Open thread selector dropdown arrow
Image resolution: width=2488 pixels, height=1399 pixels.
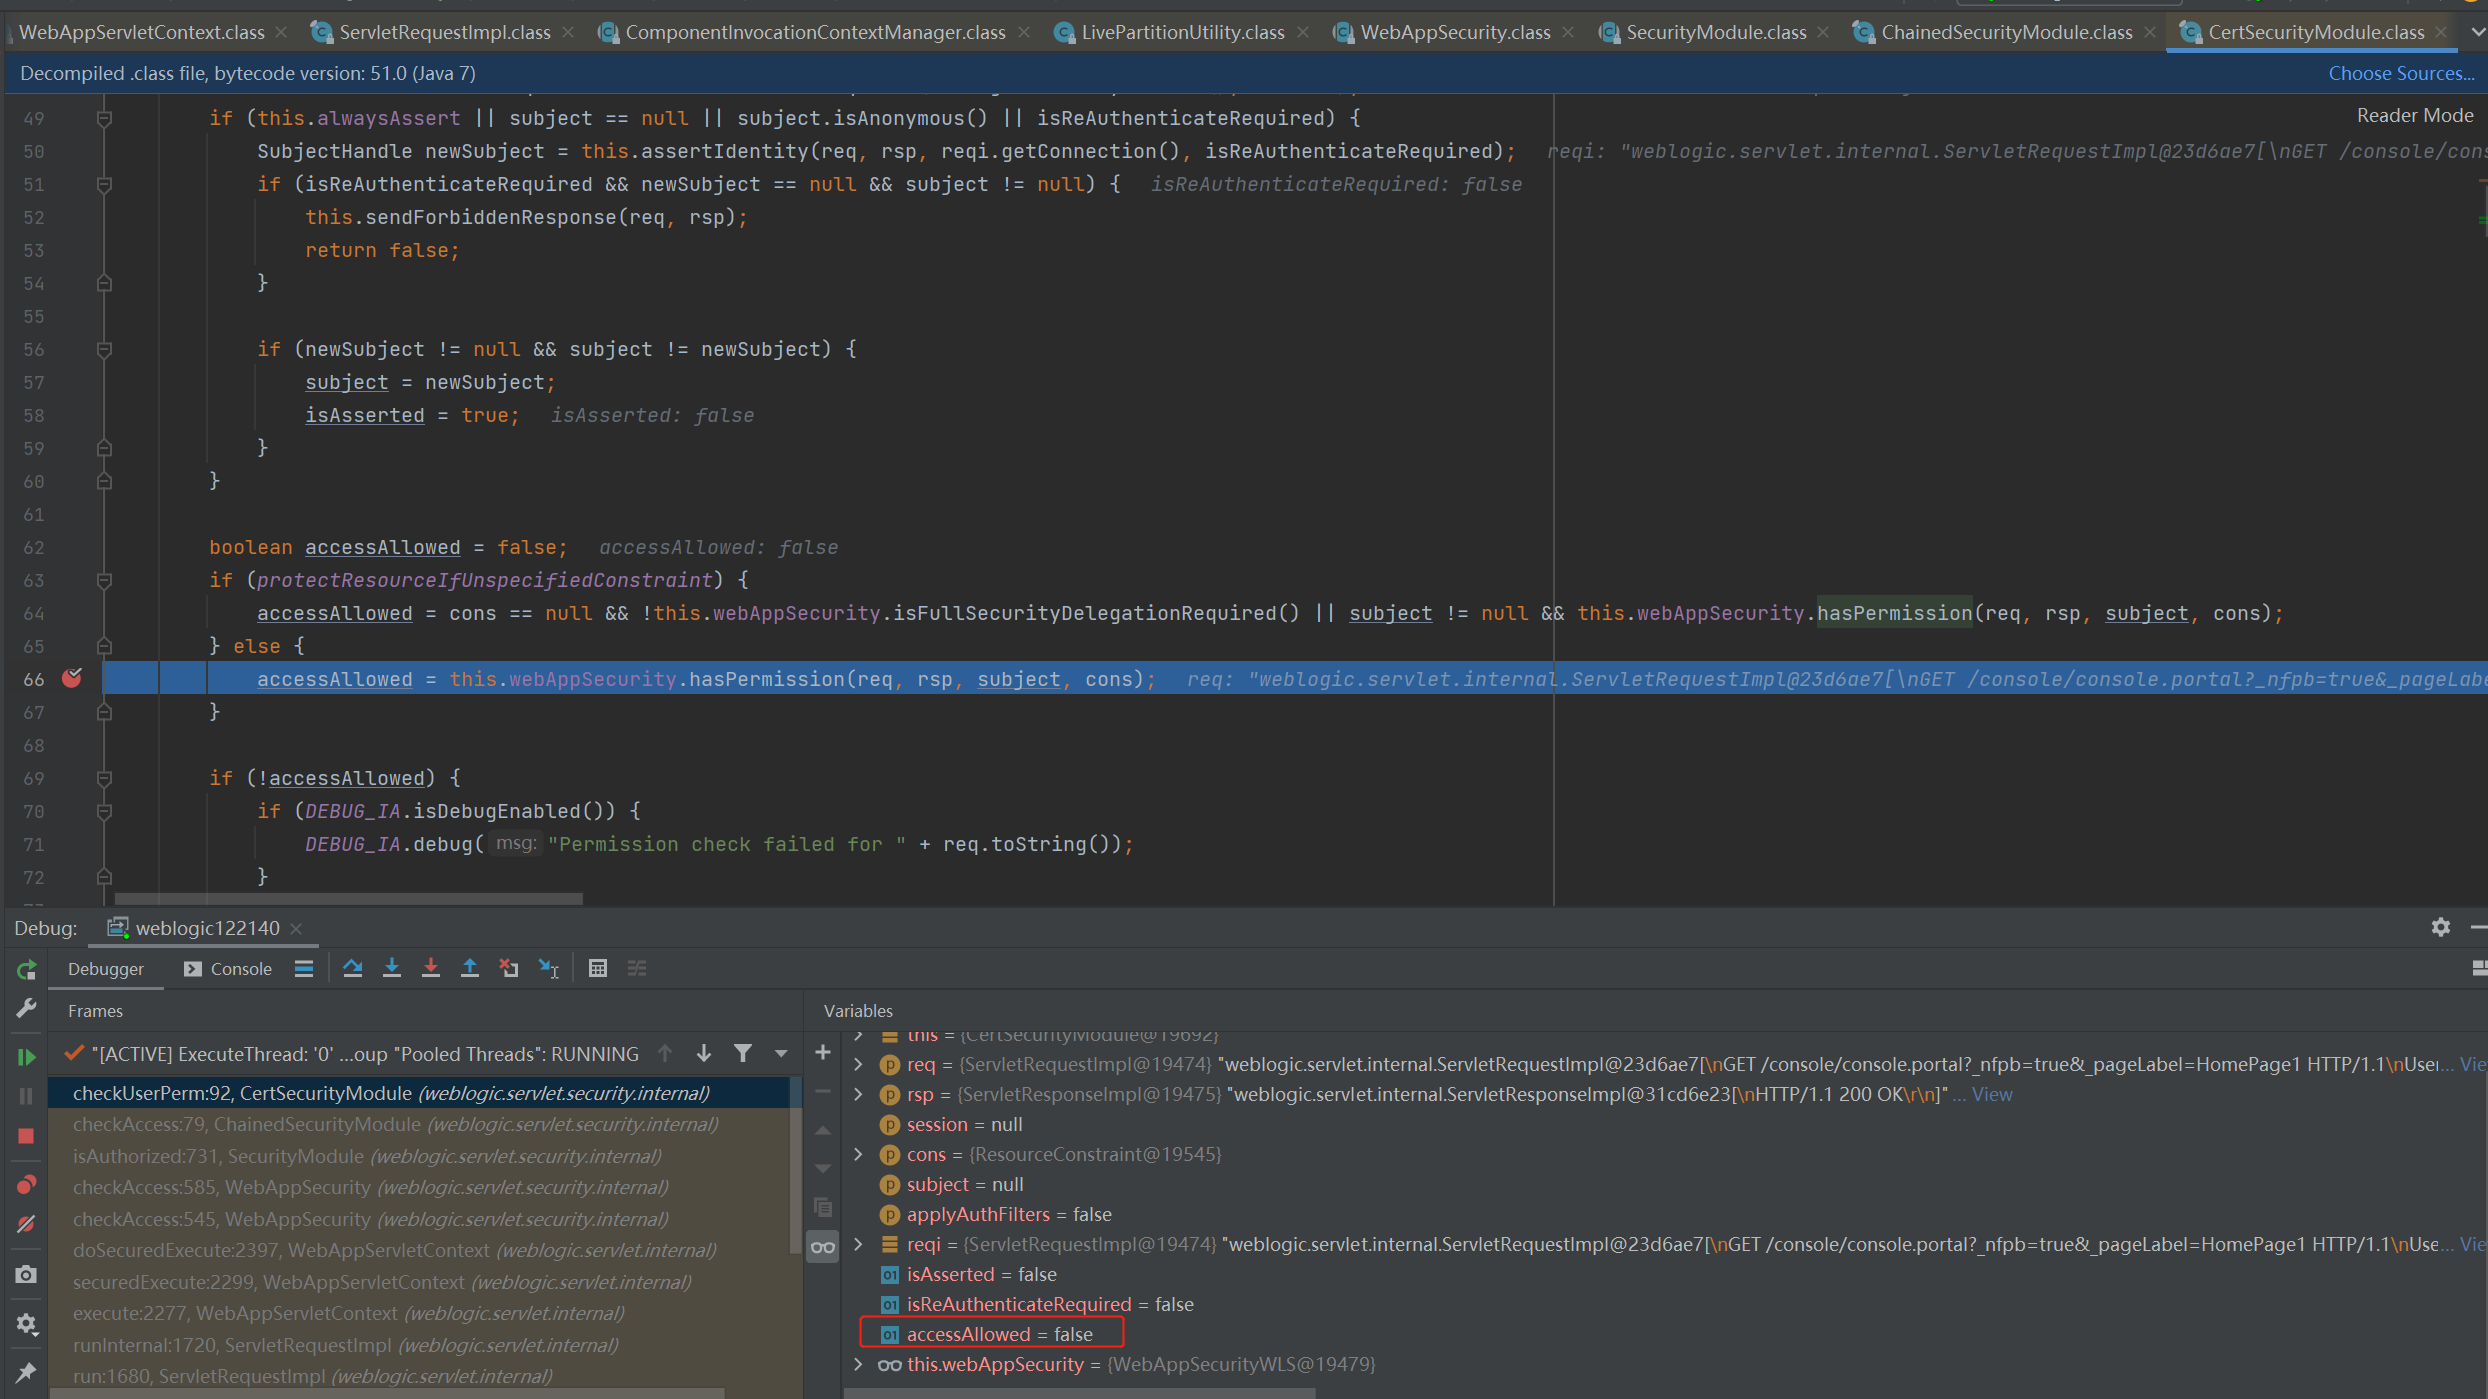pos(781,1053)
